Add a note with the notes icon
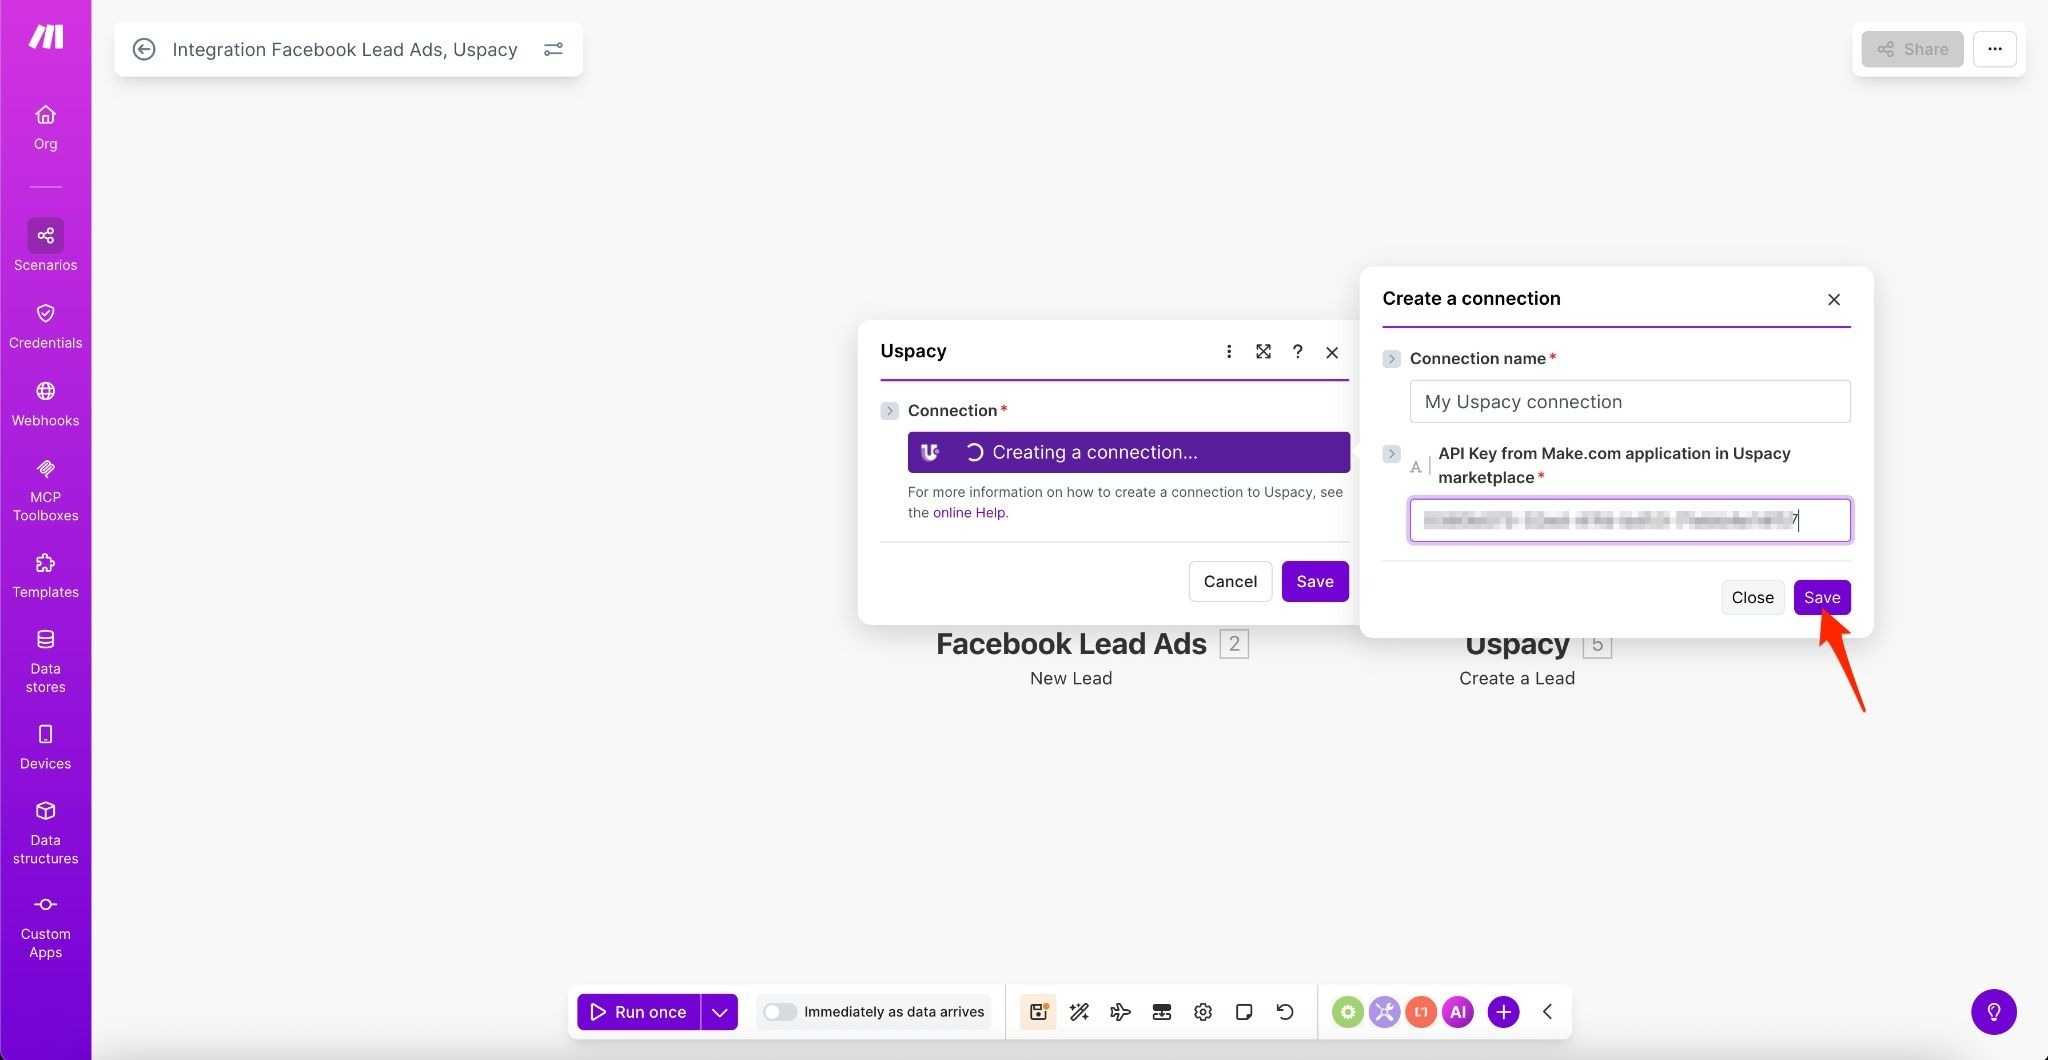This screenshot has width=2048, height=1060. click(x=1244, y=1012)
